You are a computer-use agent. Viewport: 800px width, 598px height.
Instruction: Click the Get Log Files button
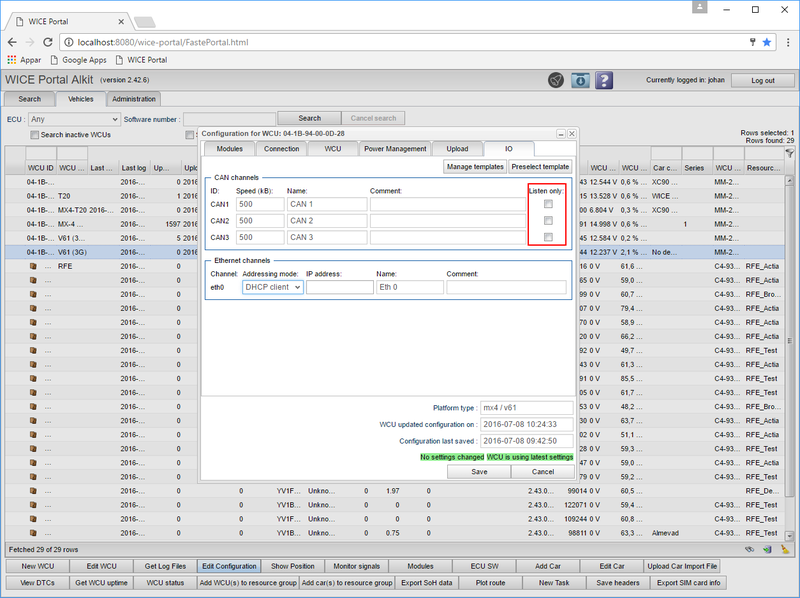click(x=165, y=566)
